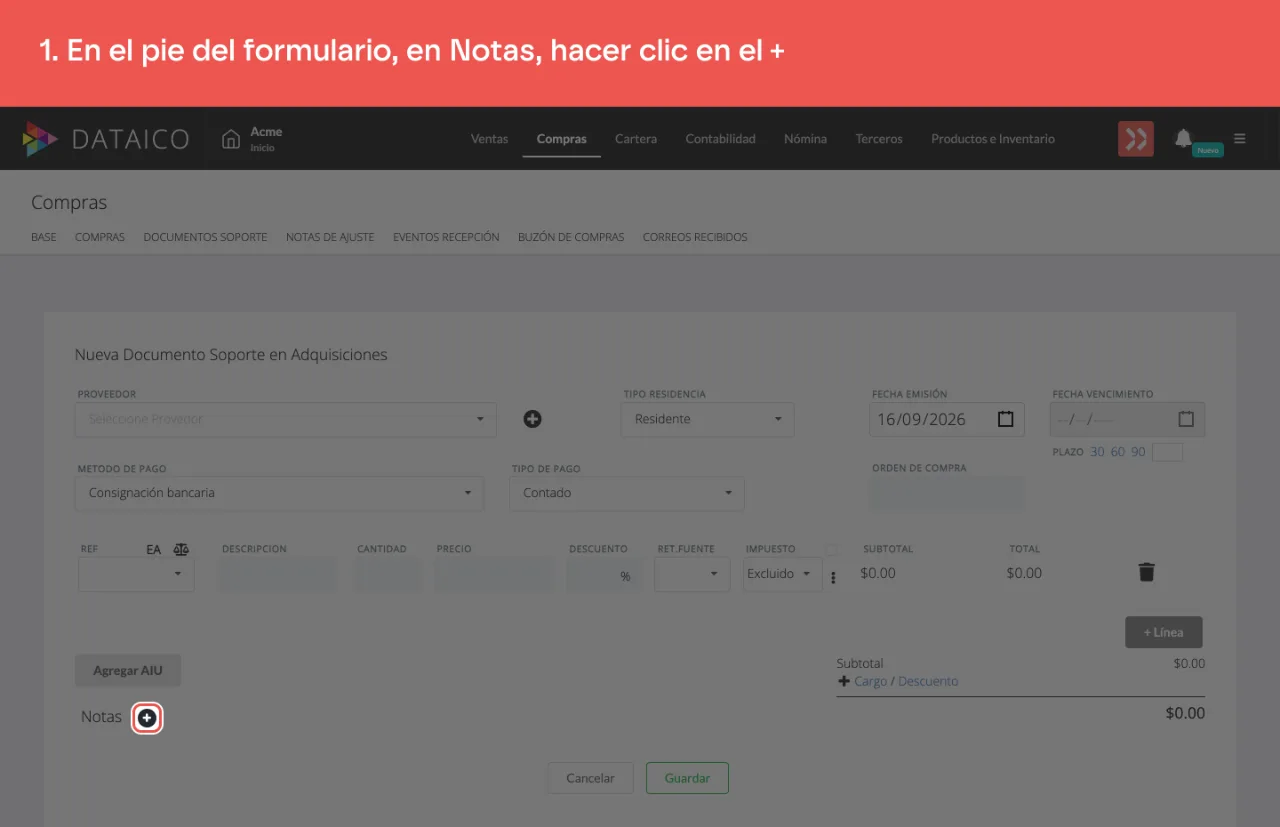Open the Buzón de Compras tab
The height and width of the screenshot is (827, 1280).
tap(571, 237)
